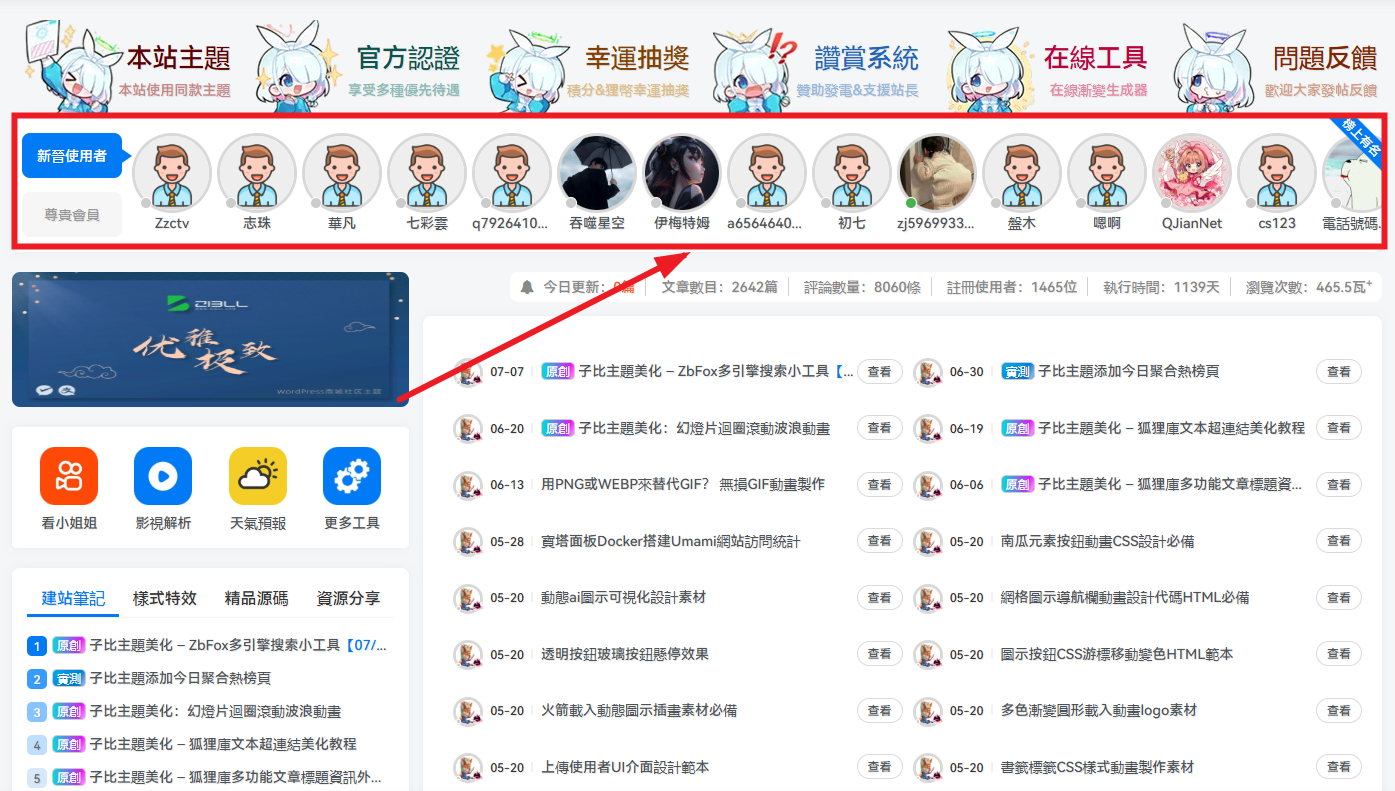1395x791 pixels.
Task: Switch to the 尊貴會員 member view
Action: click(72, 215)
